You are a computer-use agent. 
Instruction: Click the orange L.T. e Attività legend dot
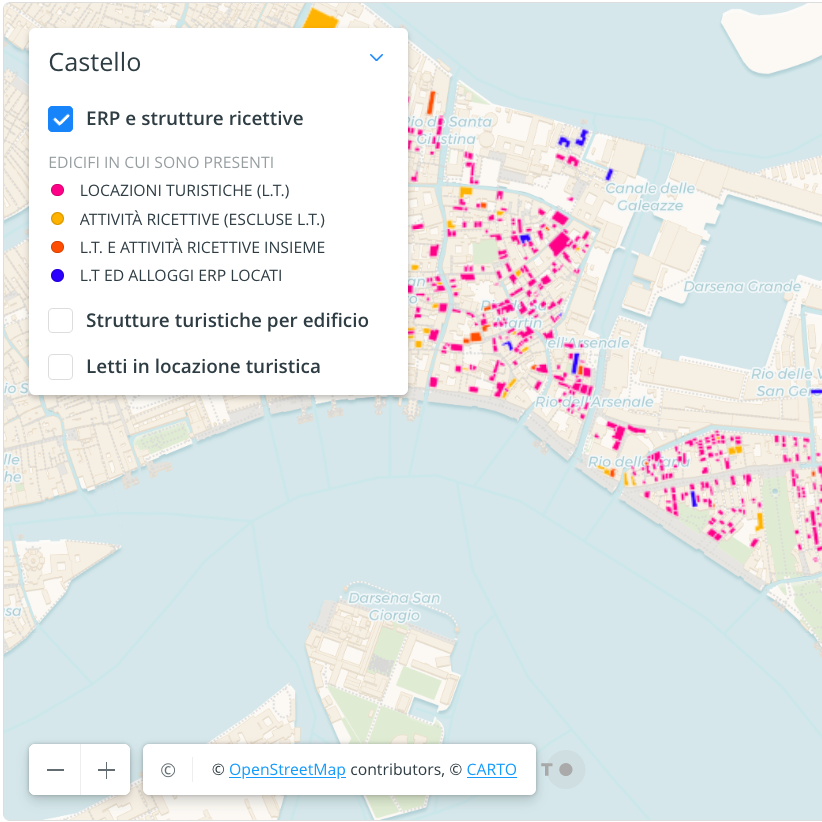point(58,247)
